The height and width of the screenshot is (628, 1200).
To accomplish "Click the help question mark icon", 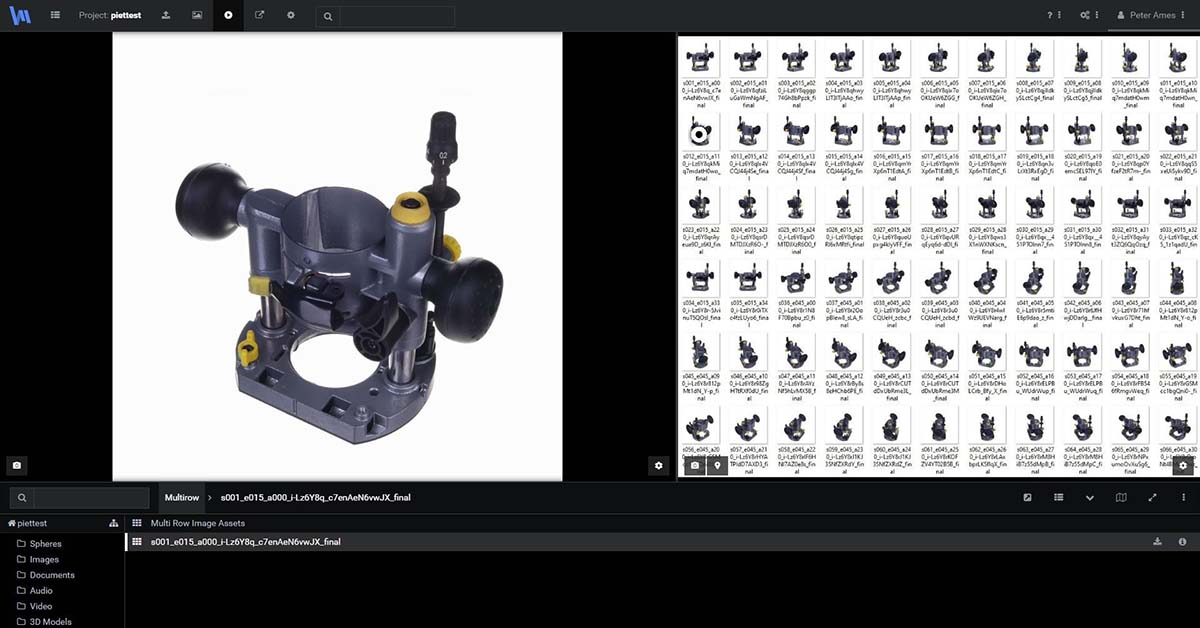I will click(x=1048, y=15).
